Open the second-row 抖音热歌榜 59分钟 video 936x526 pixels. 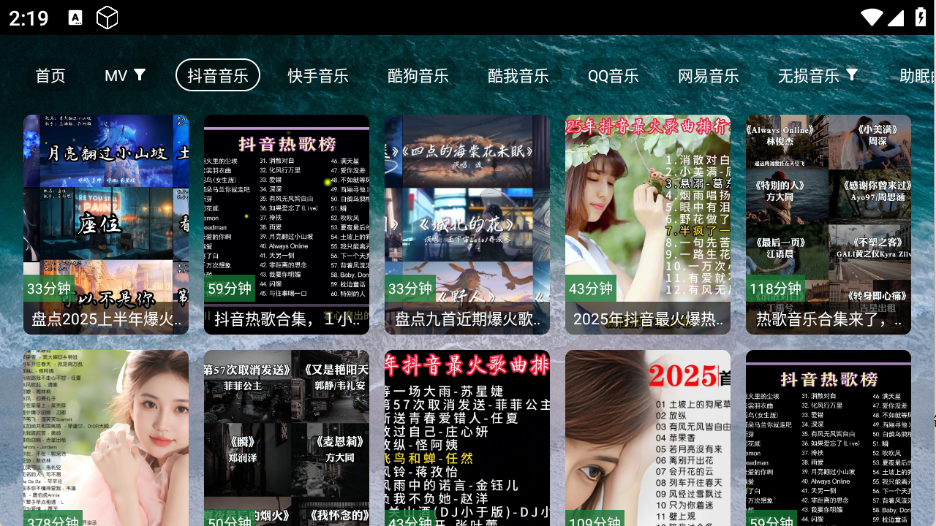click(x=829, y=438)
